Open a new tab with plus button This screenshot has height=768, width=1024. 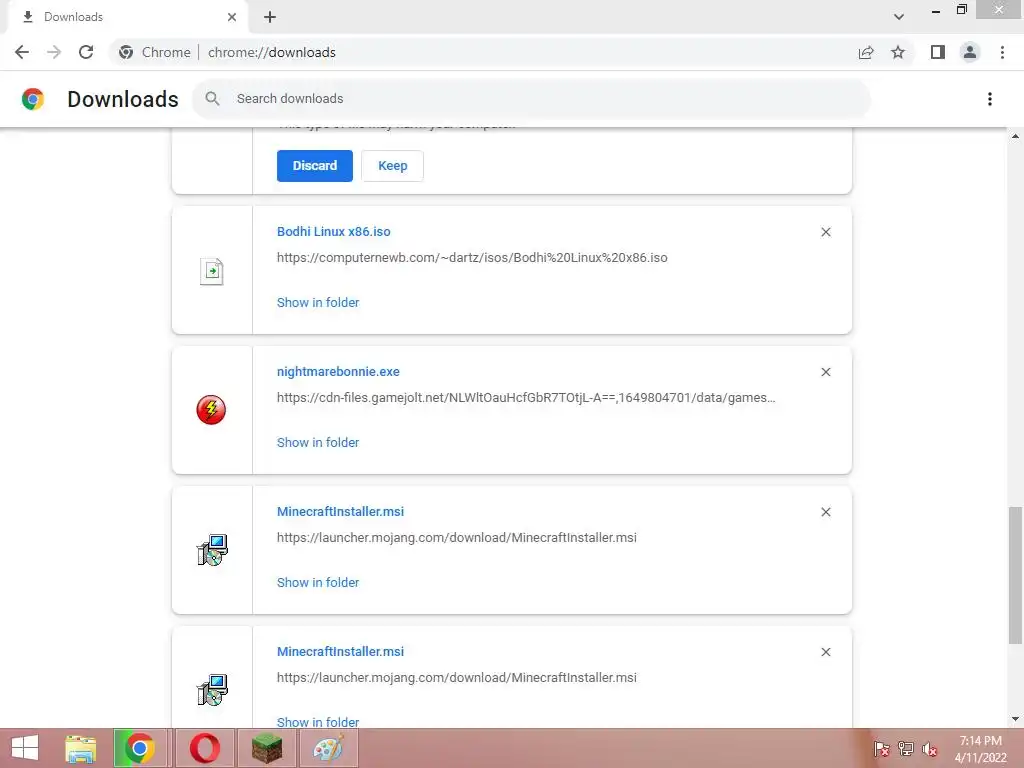270,17
